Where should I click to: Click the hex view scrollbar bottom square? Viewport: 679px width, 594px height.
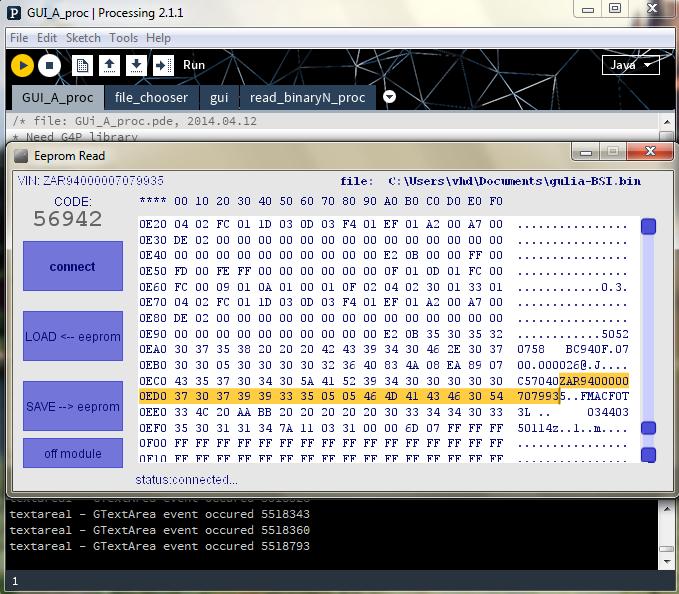pos(648,455)
